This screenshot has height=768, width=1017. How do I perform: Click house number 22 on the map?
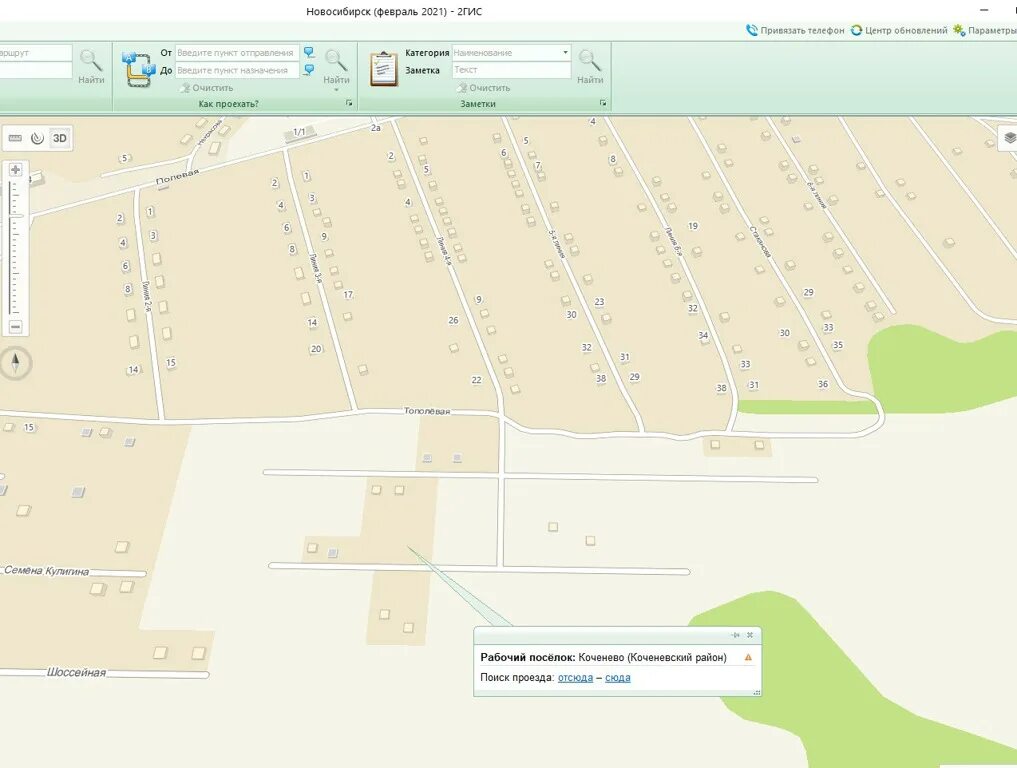[x=477, y=380]
